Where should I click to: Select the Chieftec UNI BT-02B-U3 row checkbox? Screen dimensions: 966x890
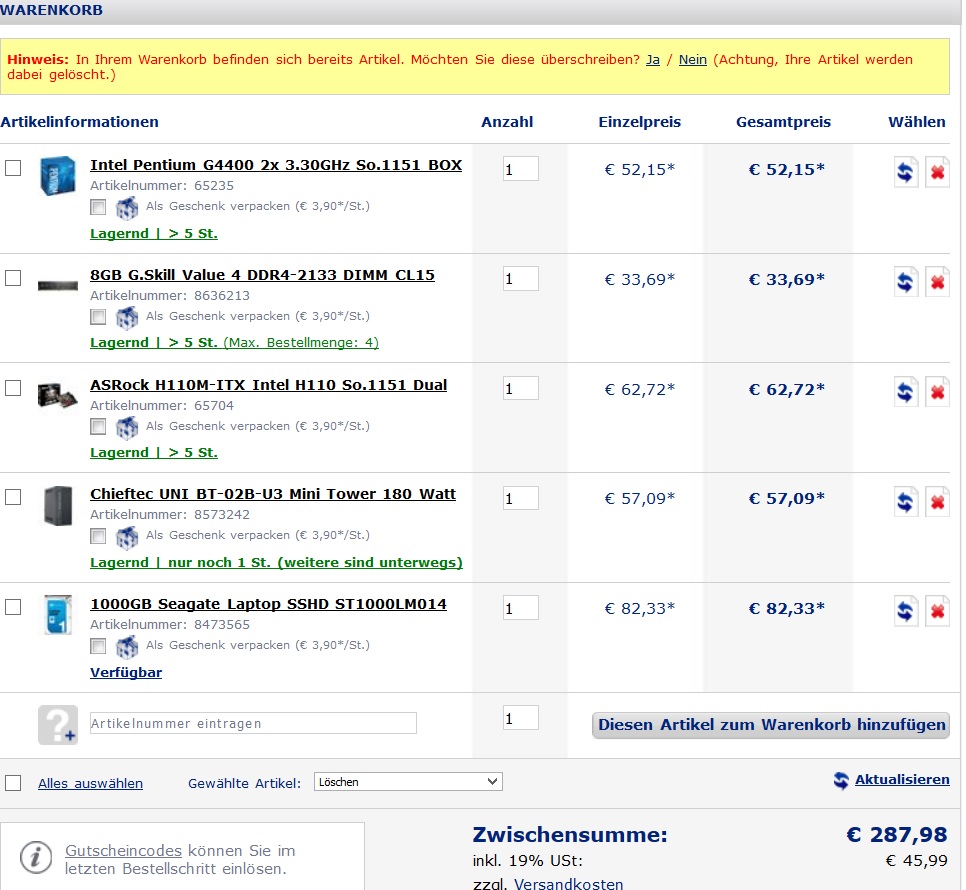tap(13, 497)
